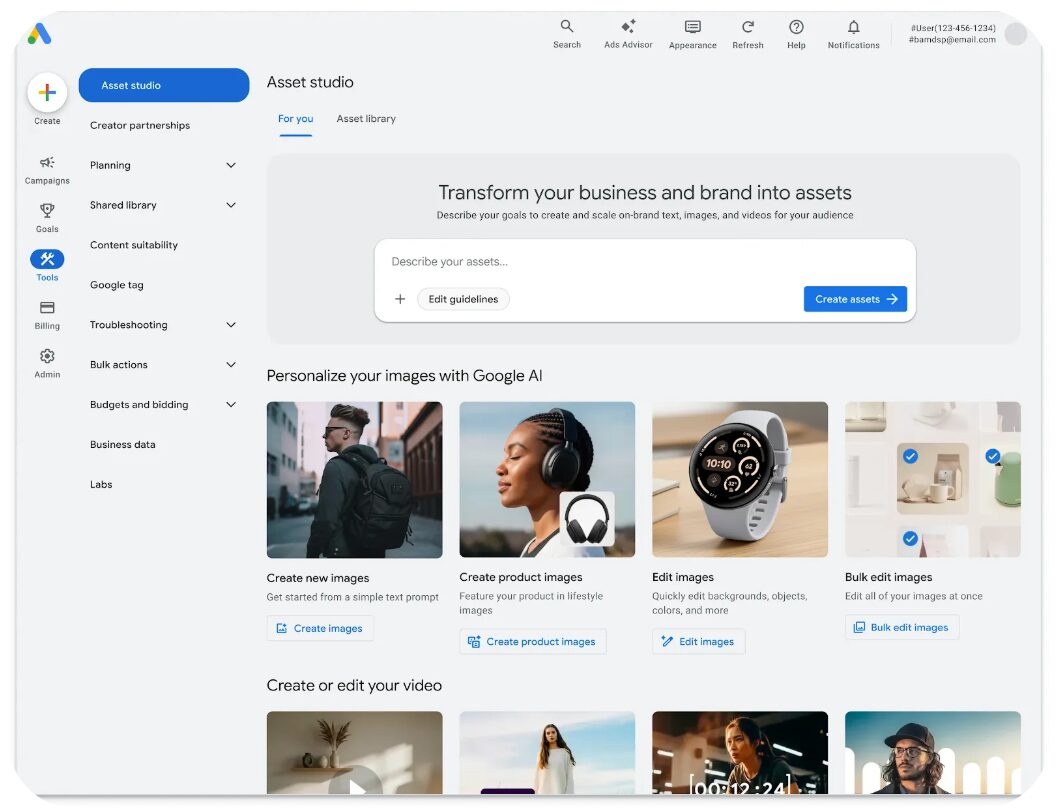Viewport: 1060px width, 808px height.
Task: Open Creator partnerships
Action: click(140, 125)
